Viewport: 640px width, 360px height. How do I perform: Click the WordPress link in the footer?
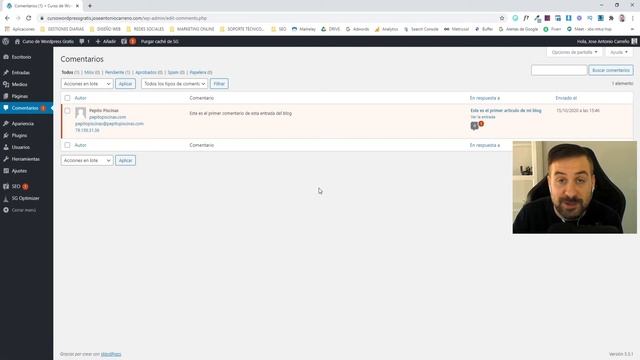(111, 354)
